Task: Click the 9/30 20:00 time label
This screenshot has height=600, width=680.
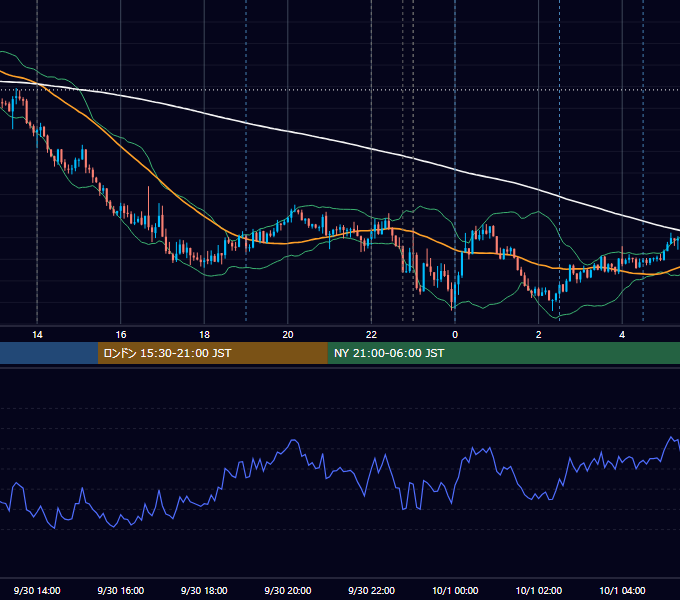Action: pyautogui.click(x=288, y=590)
